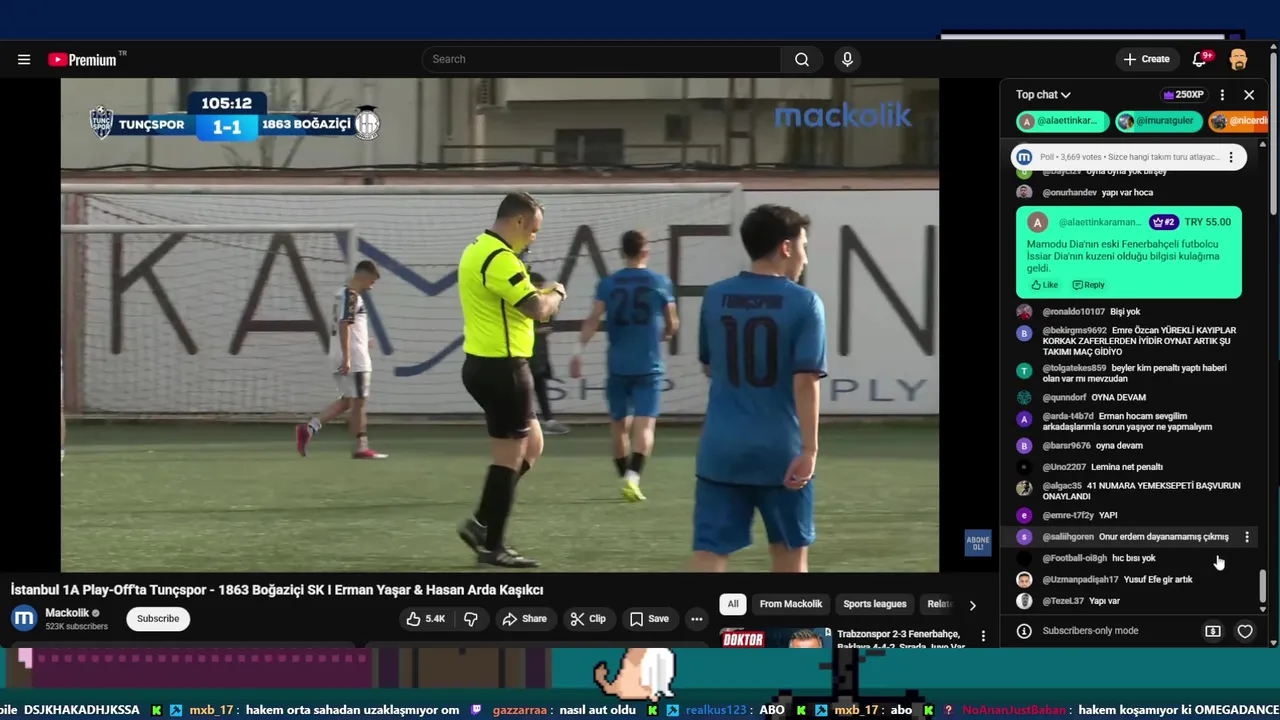The height and width of the screenshot is (720, 1280).
Task: Select the partially visible Related chip
Action: (939, 604)
